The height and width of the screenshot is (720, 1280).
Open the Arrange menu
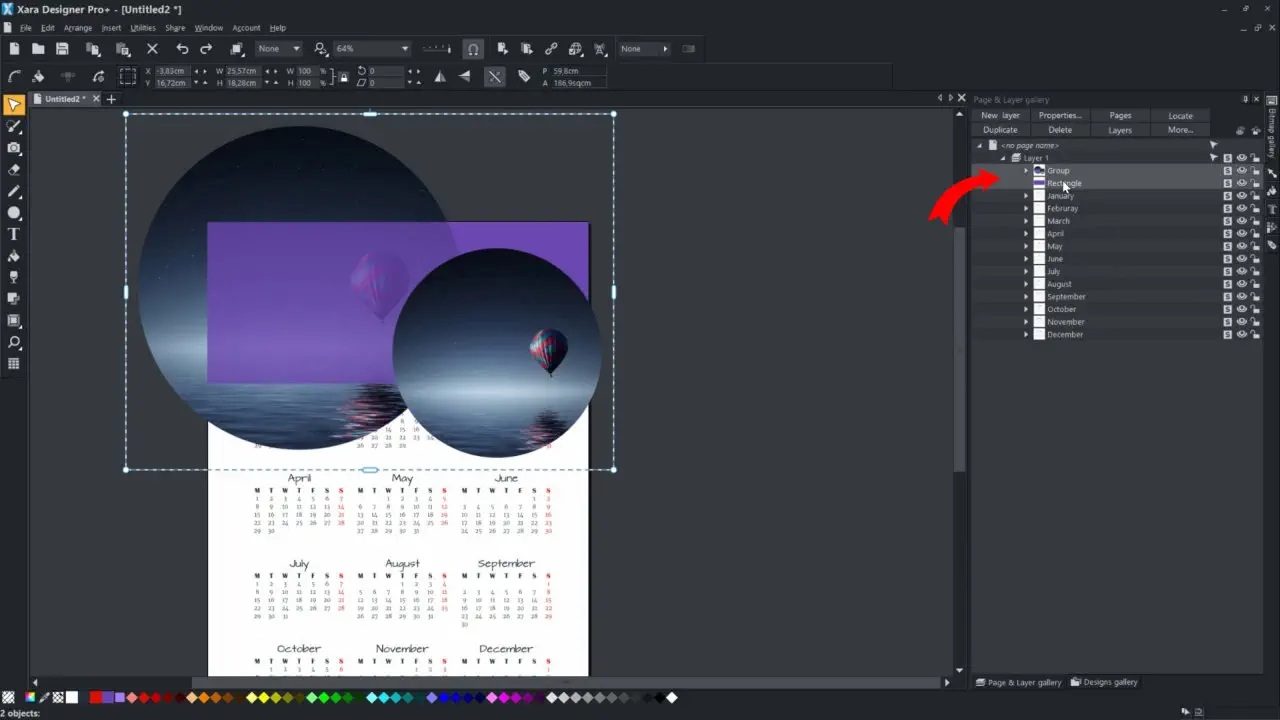(x=78, y=28)
